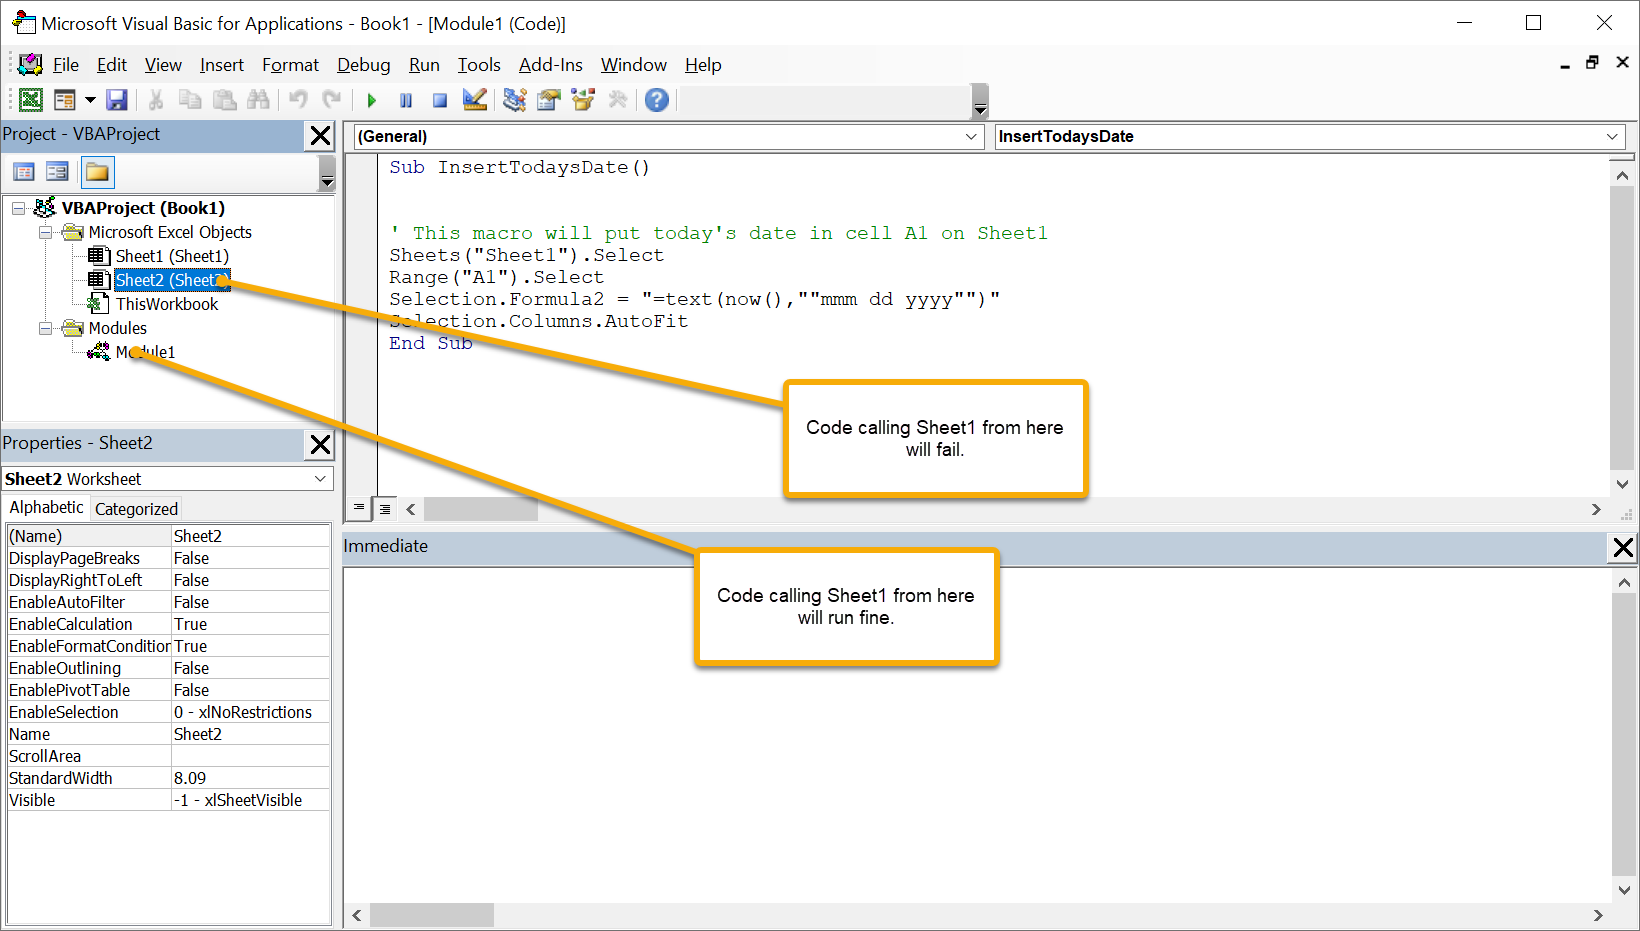1640x931 pixels.
Task: Click the Paste clipboard icon
Action: click(x=224, y=100)
